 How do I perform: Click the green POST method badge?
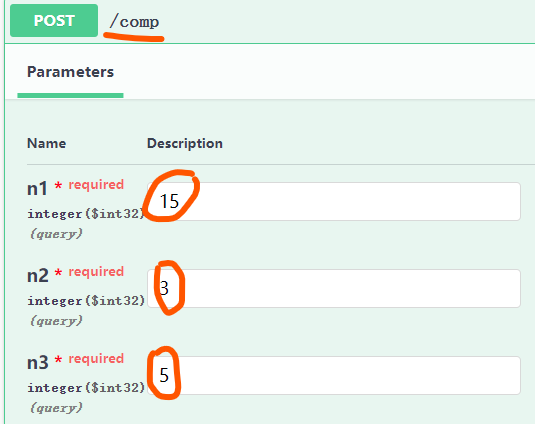[54, 20]
